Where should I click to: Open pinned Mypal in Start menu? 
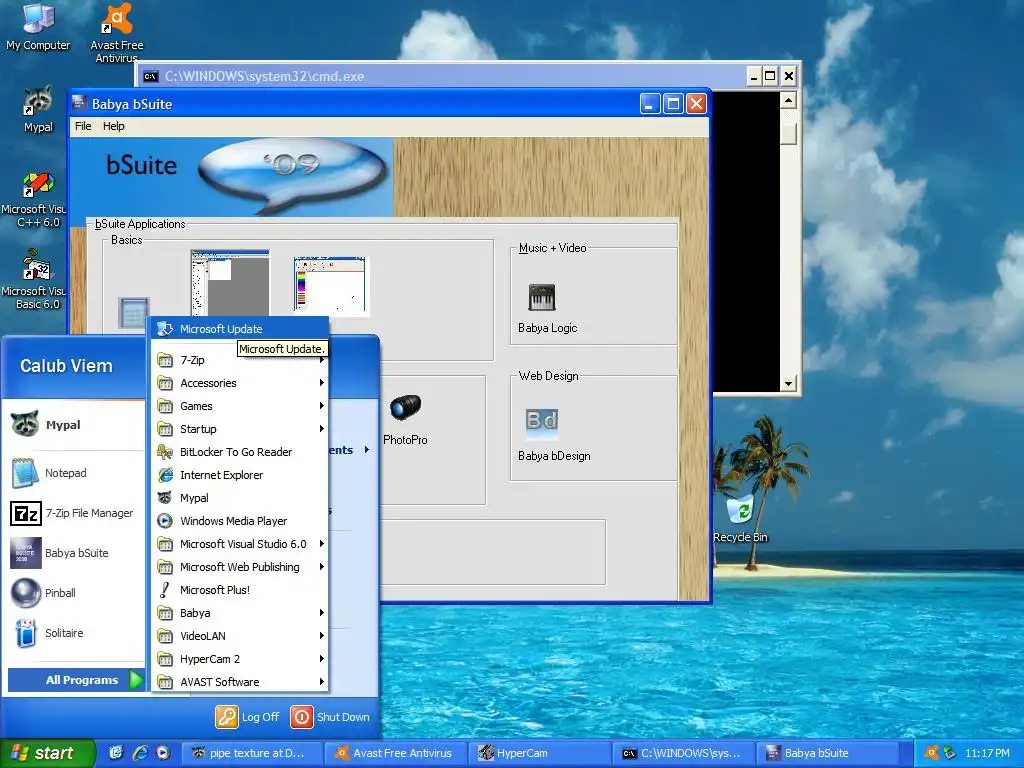(76, 424)
